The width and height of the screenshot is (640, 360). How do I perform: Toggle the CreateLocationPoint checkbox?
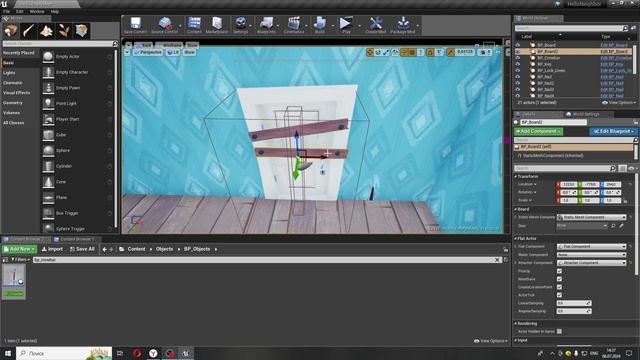coord(559,287)
